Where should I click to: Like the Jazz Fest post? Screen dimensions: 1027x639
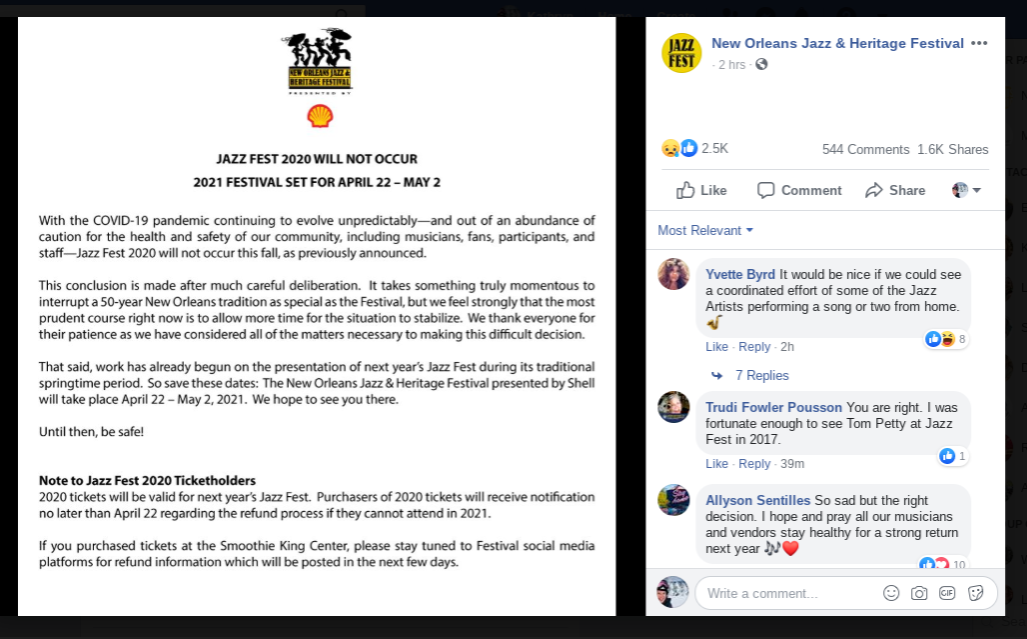tap(701, 190)
